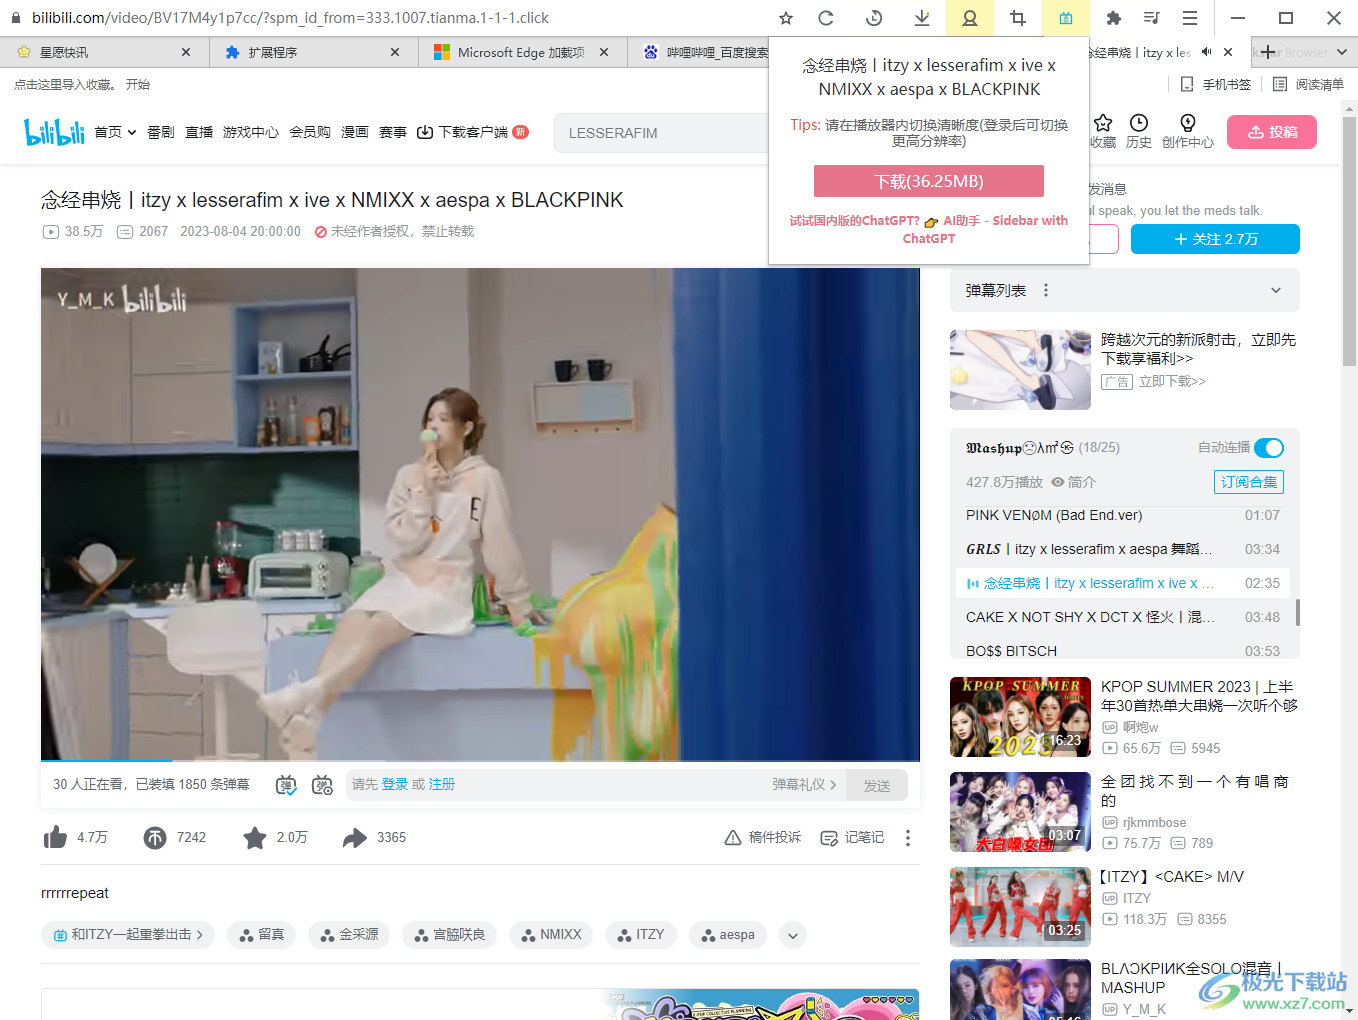Select the NMIXX tag
This screenshot has width=1358, height=1020.
point(551,935)
